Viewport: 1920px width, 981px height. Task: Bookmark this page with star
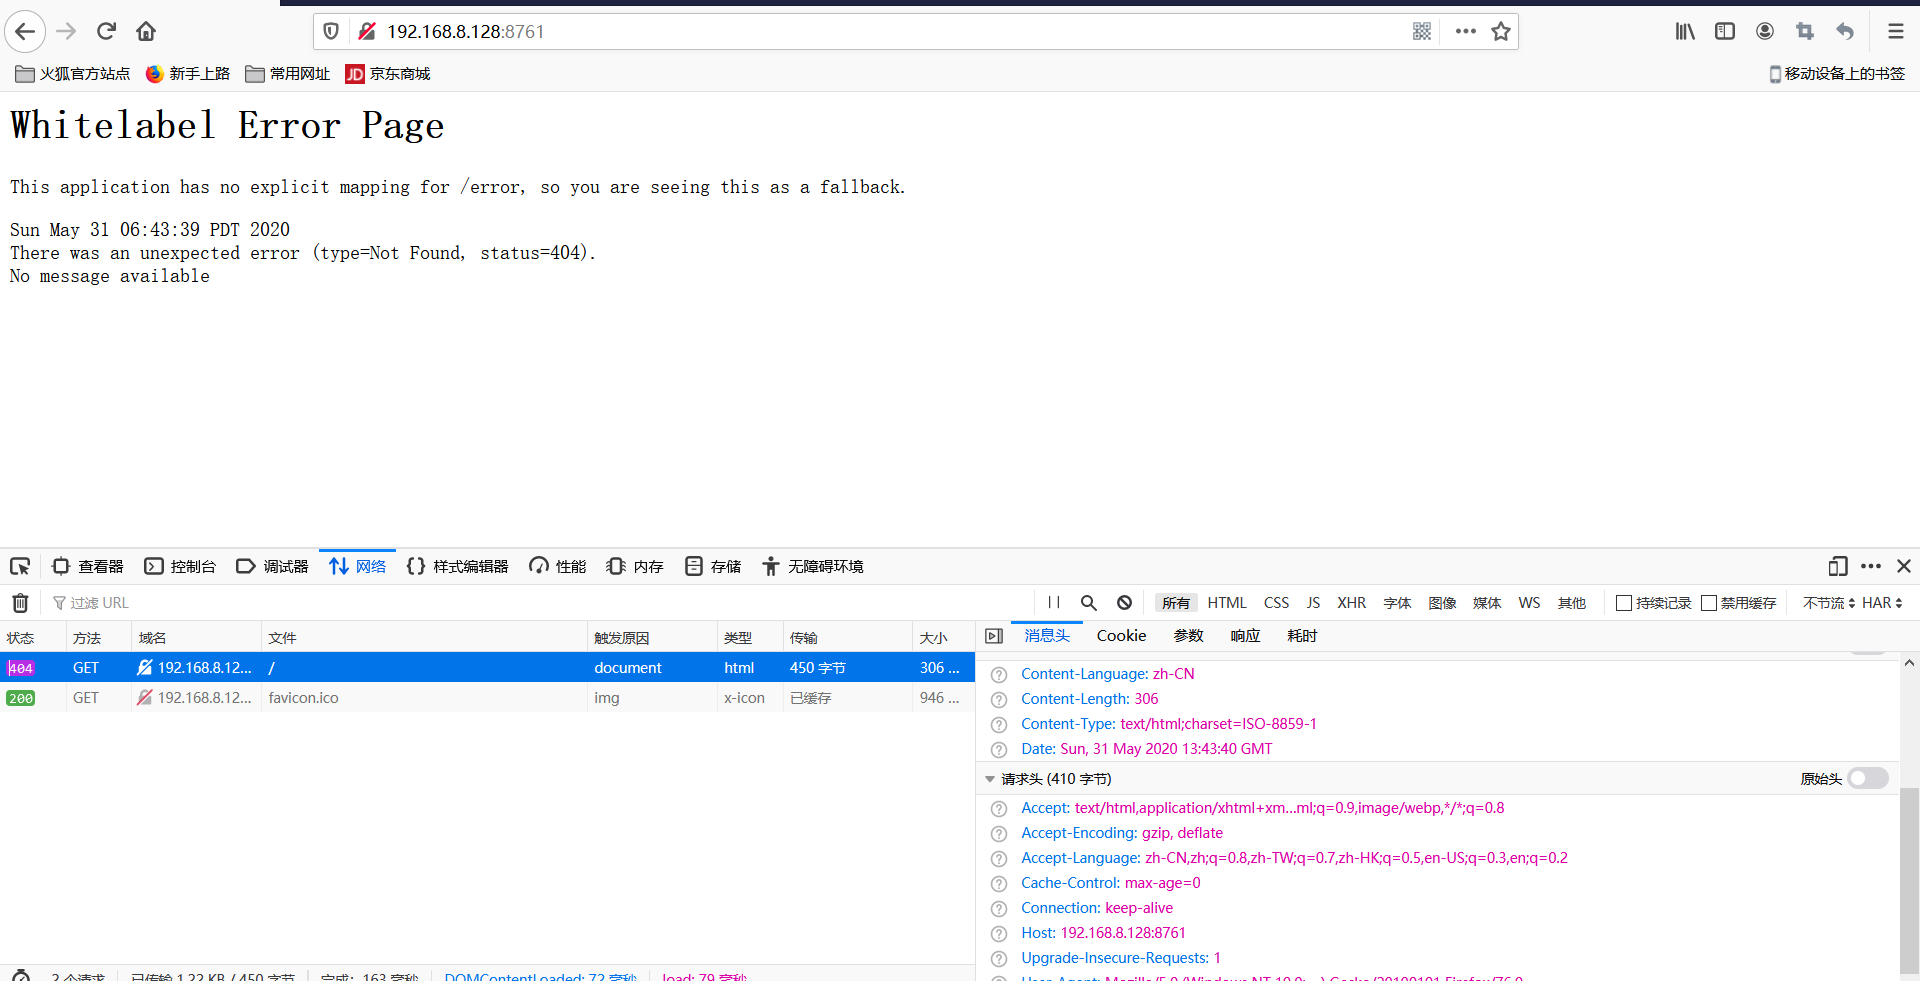[x=1501, y=32]
